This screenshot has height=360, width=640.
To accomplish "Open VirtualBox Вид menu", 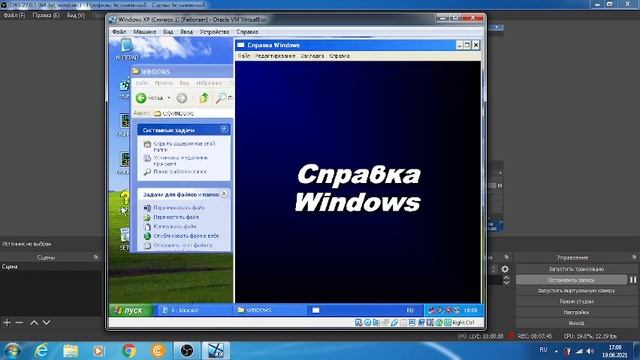I will (168, 31).
